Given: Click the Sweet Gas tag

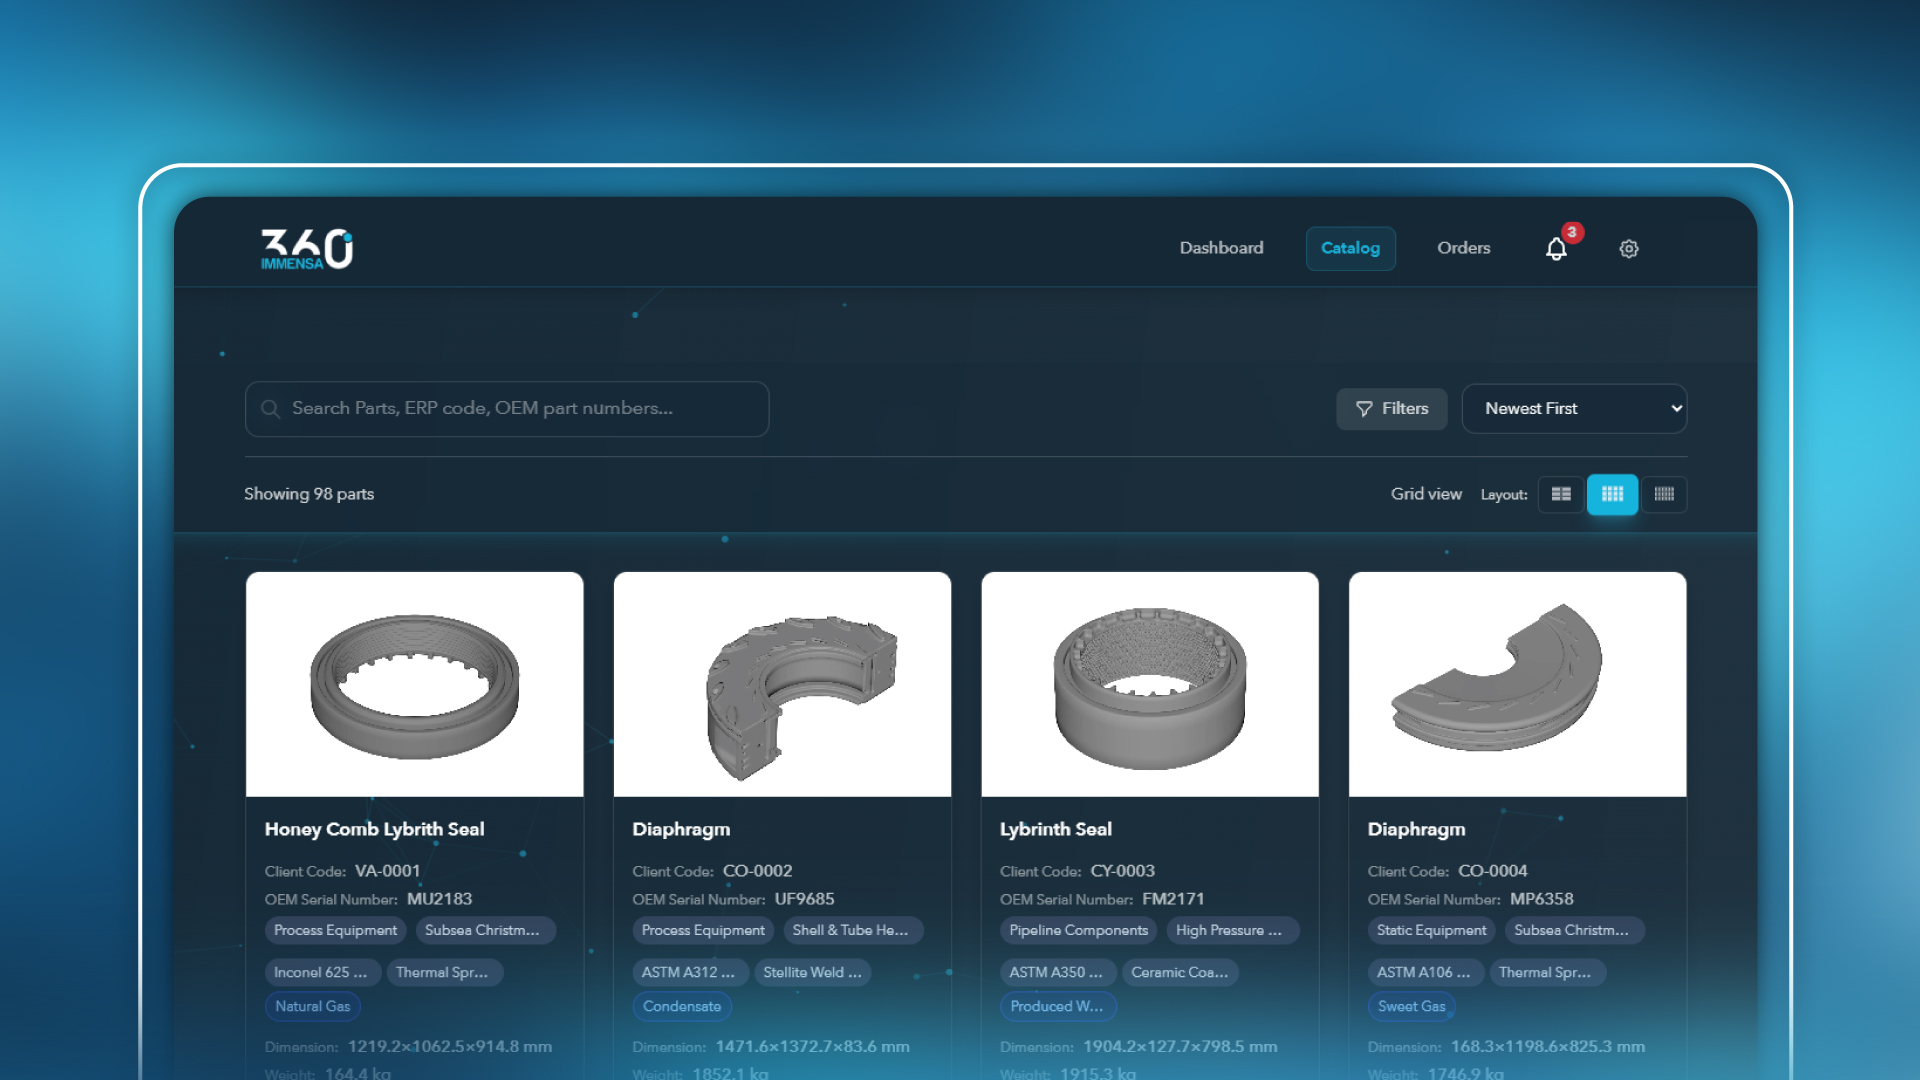Looking at the screenshot, I should pos(1412,1006).
